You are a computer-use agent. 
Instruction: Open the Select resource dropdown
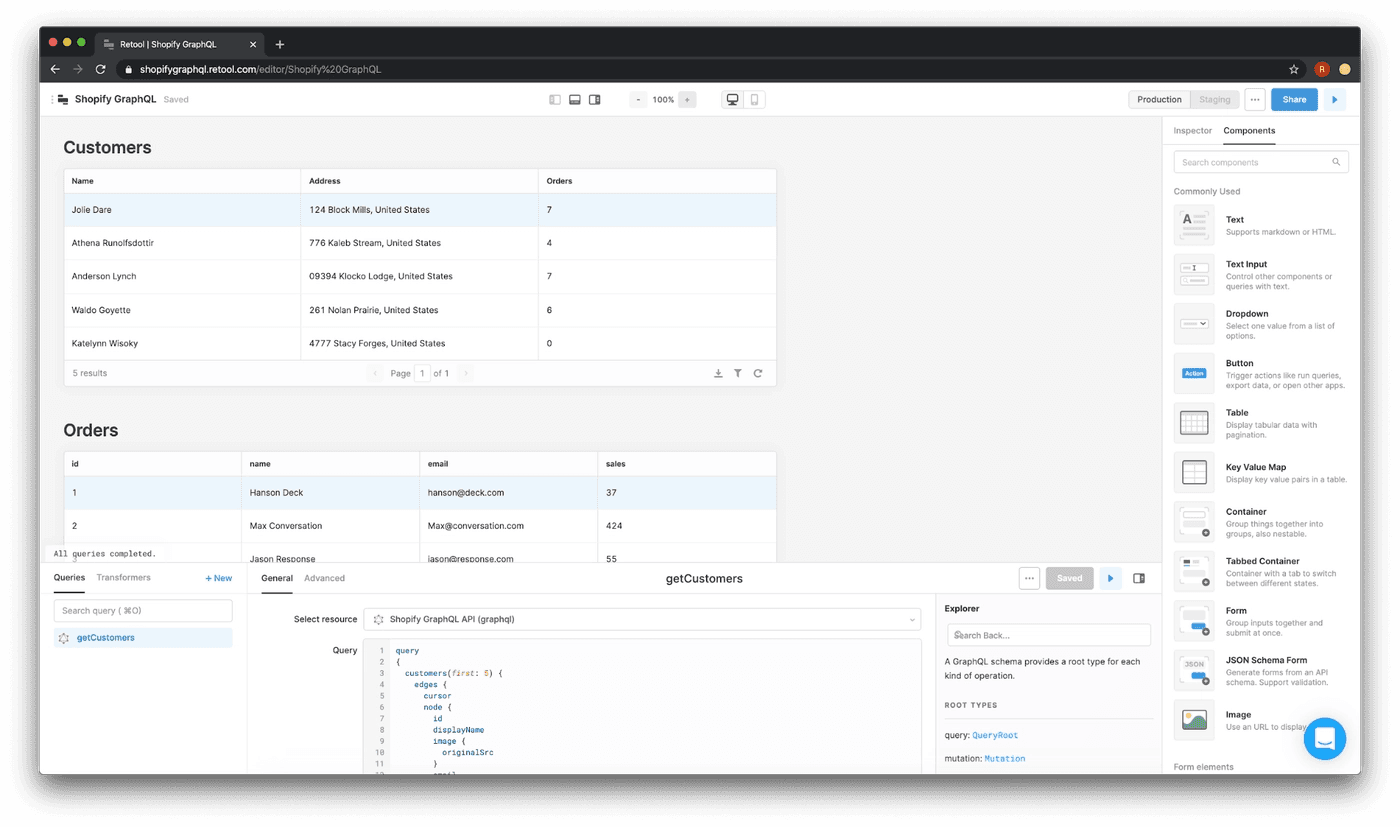point(641,620)
